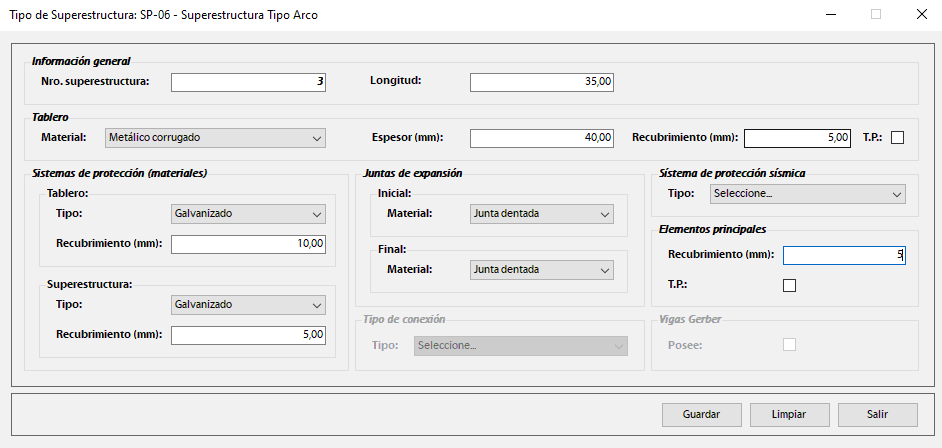Focus Tablero Recubrimiento field showing 10,00
This screenshot has height=448, width=942.
coord(248,244)
